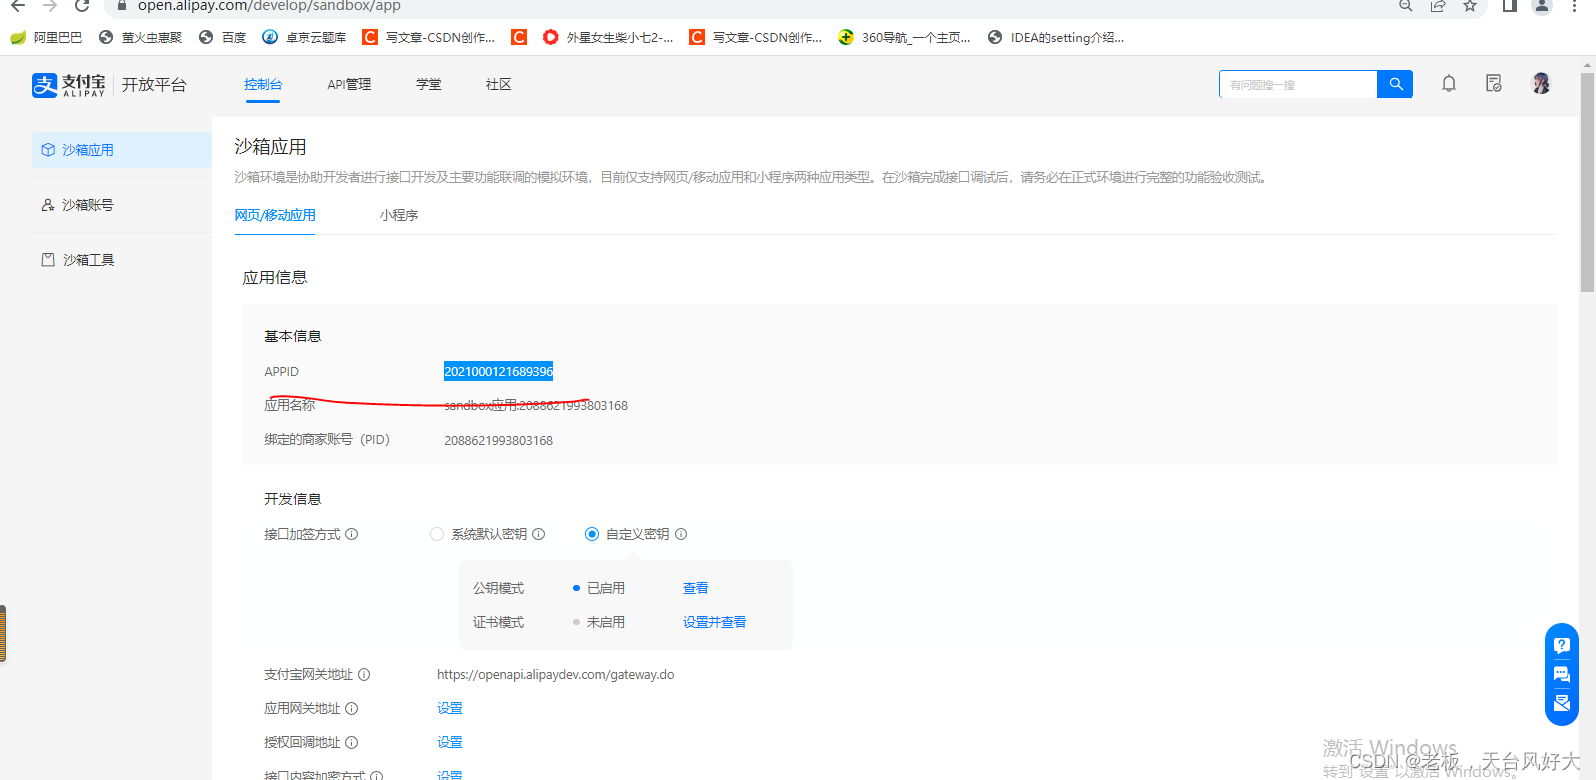
Task: Open the 萤火虫惠聚 bookmark
Action: click(141, 37)
